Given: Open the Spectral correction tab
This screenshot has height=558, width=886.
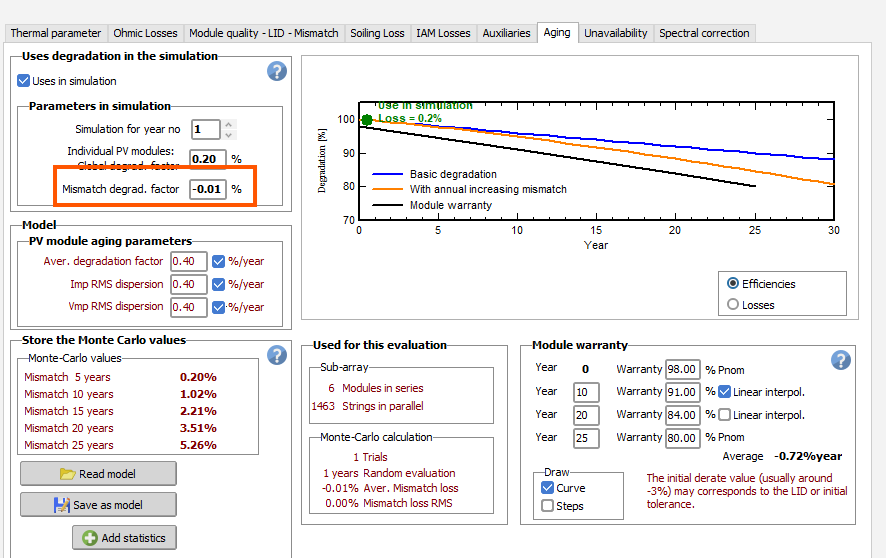Looking at the screenshot, I should [x=704, y=33].
